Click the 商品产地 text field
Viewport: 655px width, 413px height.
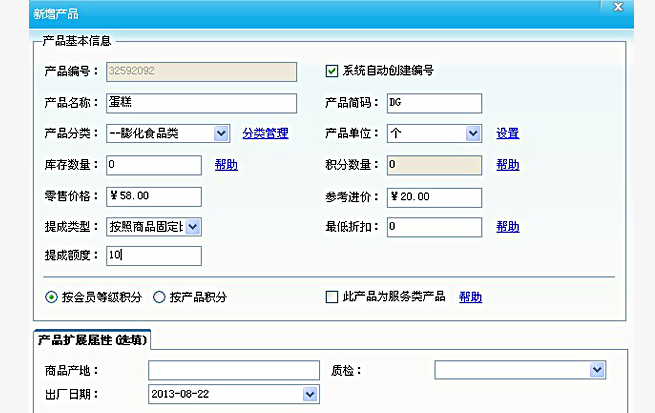pyautogui.click(x=233, y=371)
